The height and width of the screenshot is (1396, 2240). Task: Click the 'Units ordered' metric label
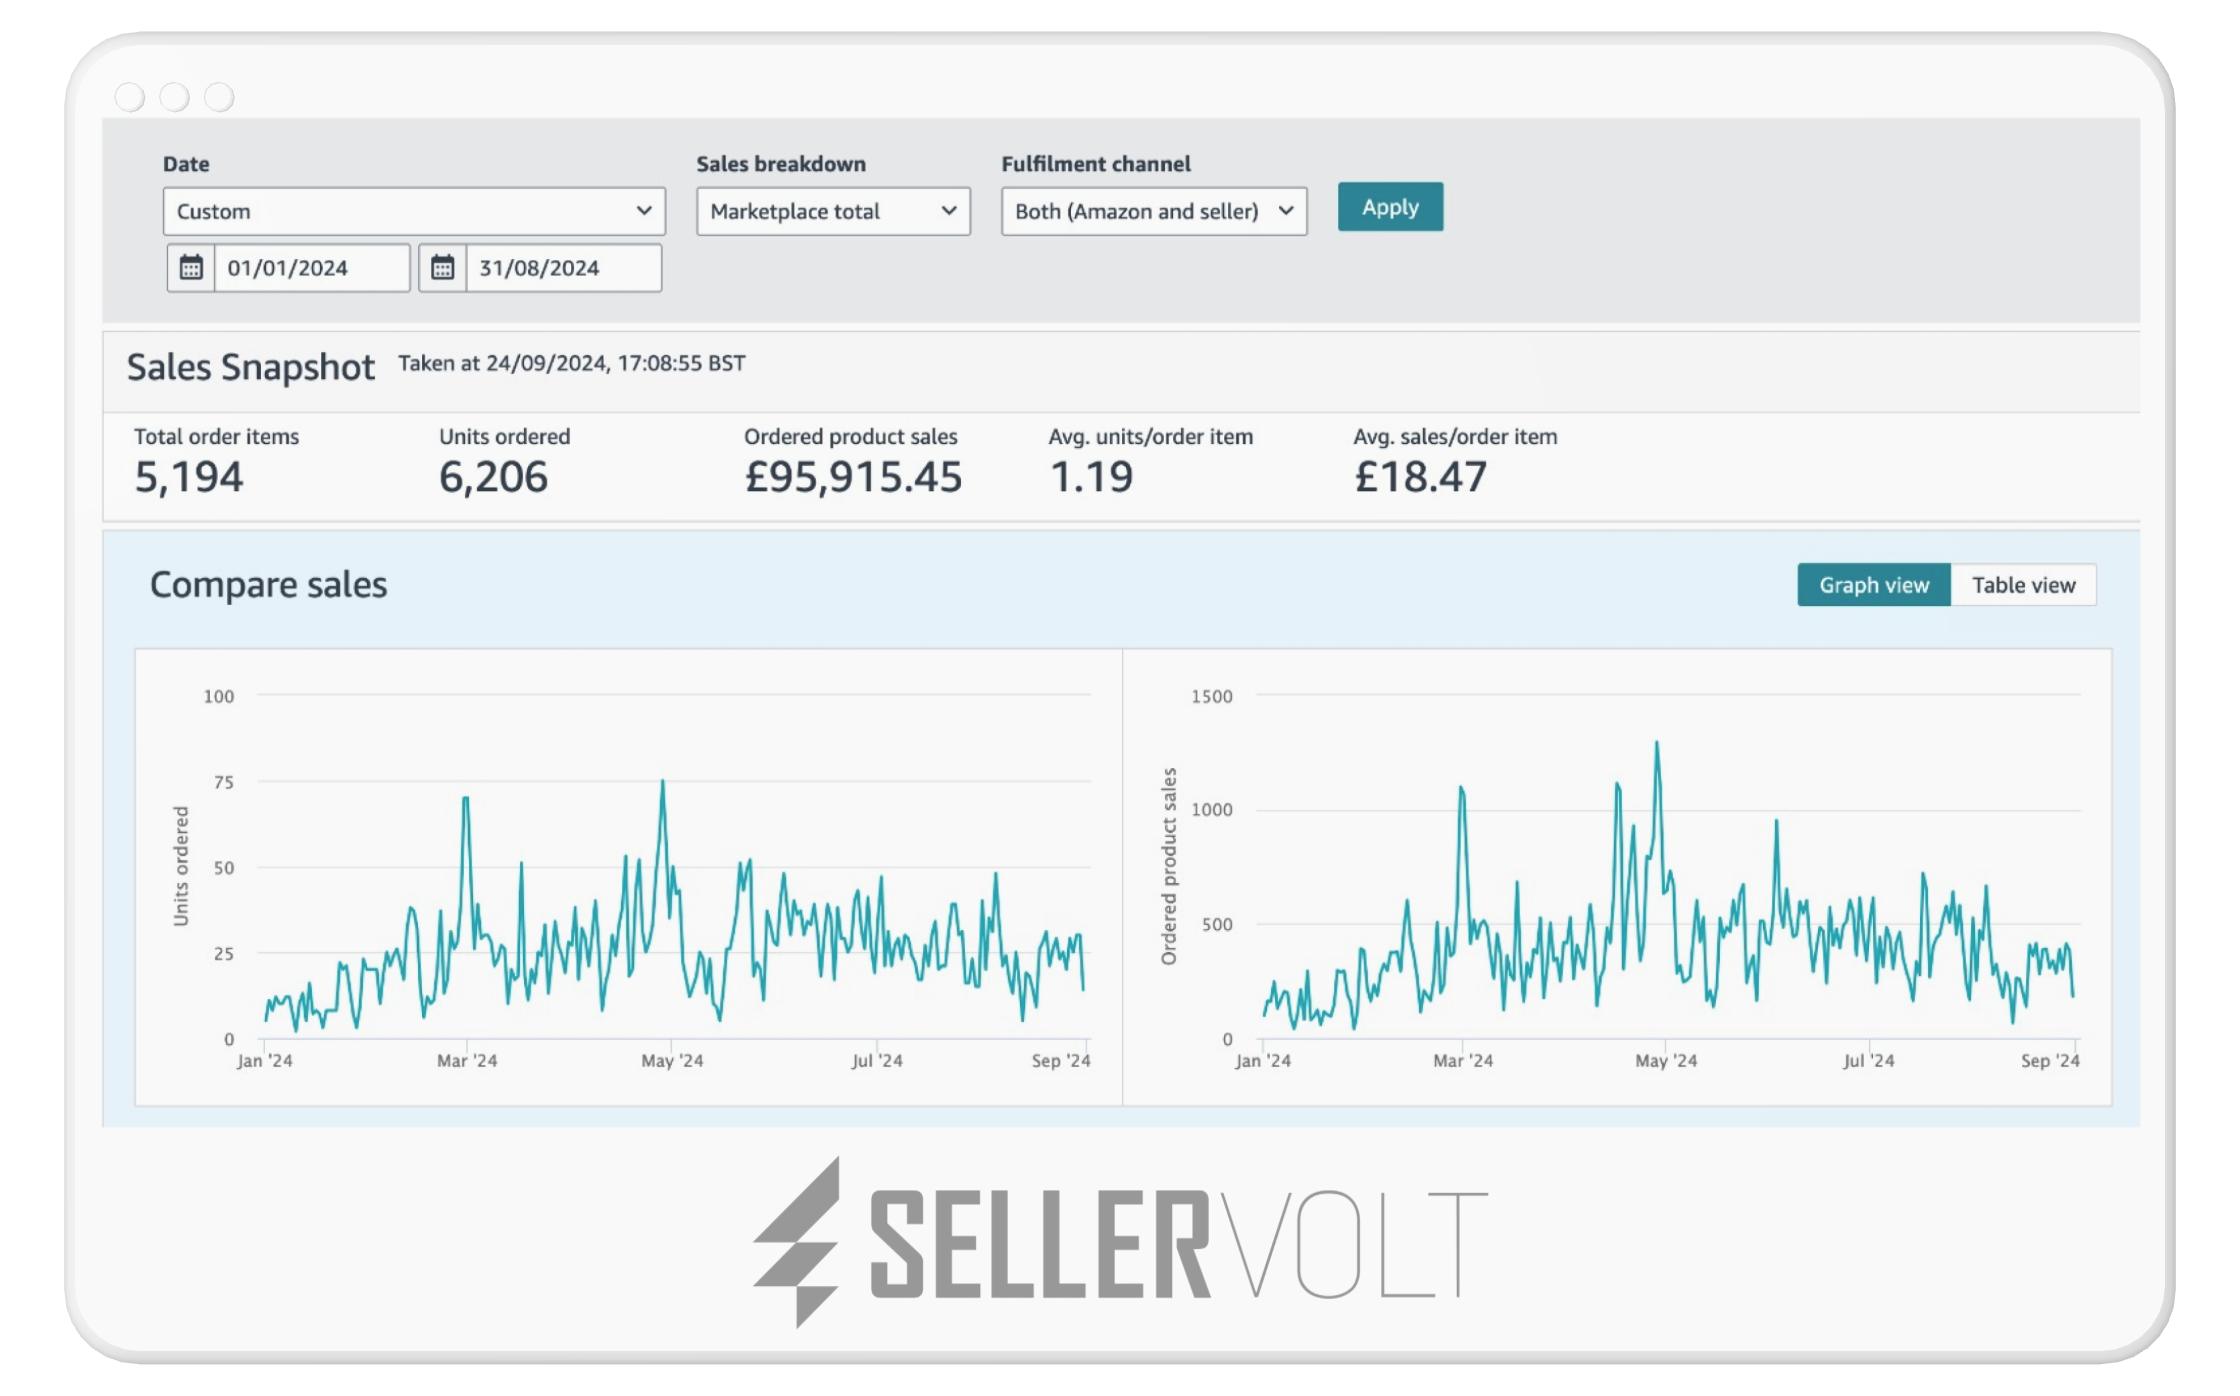coord(505,437)
